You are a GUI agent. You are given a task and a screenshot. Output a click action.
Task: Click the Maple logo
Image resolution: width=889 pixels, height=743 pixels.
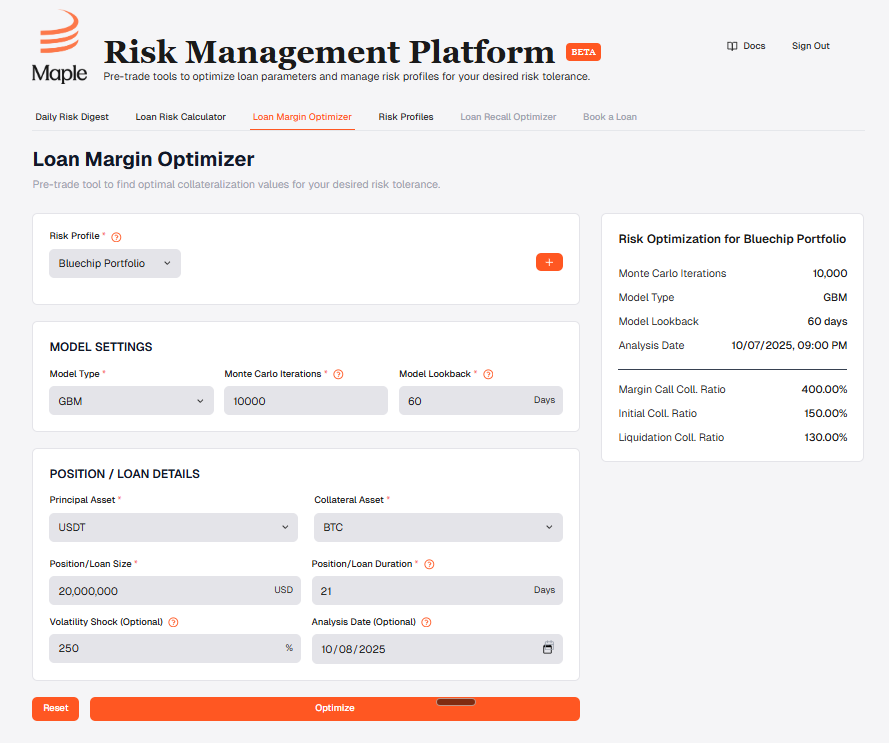[x=59, y=45]
